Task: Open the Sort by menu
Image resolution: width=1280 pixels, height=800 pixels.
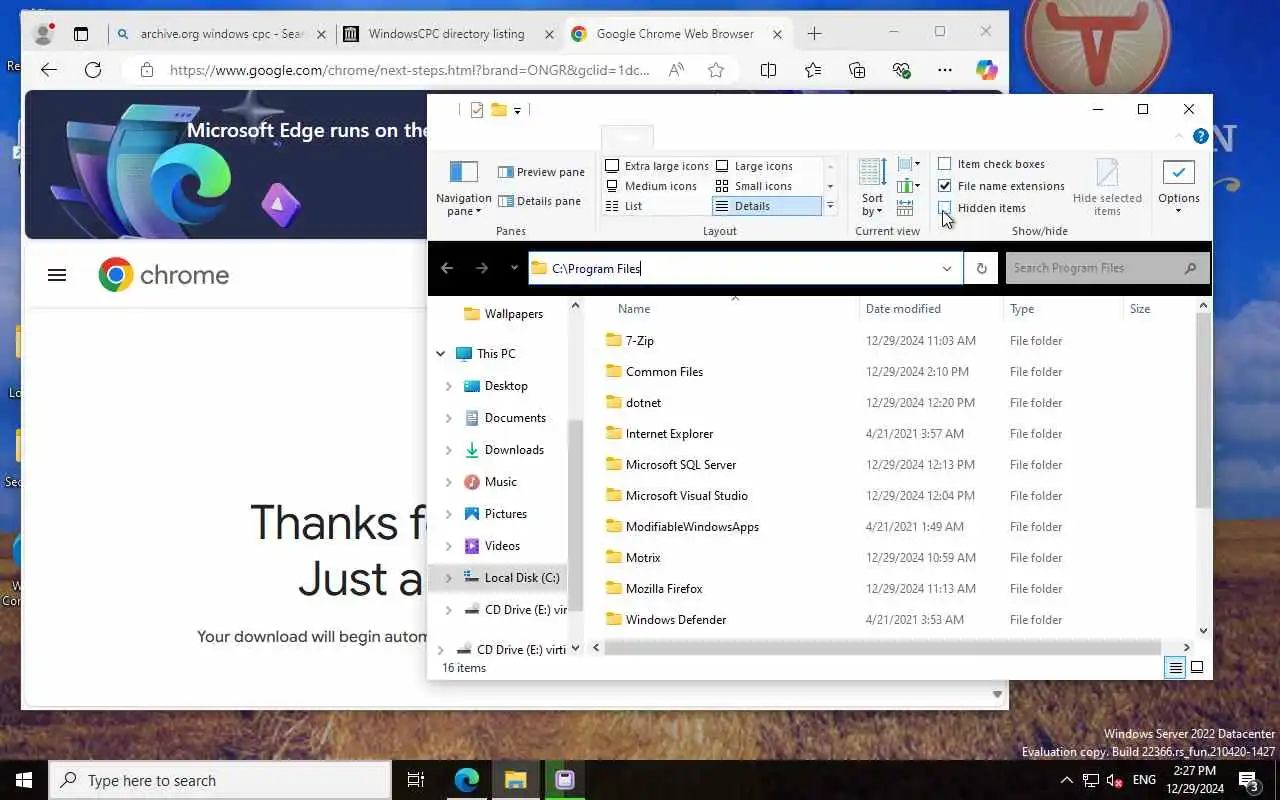Action: (872, 187)
